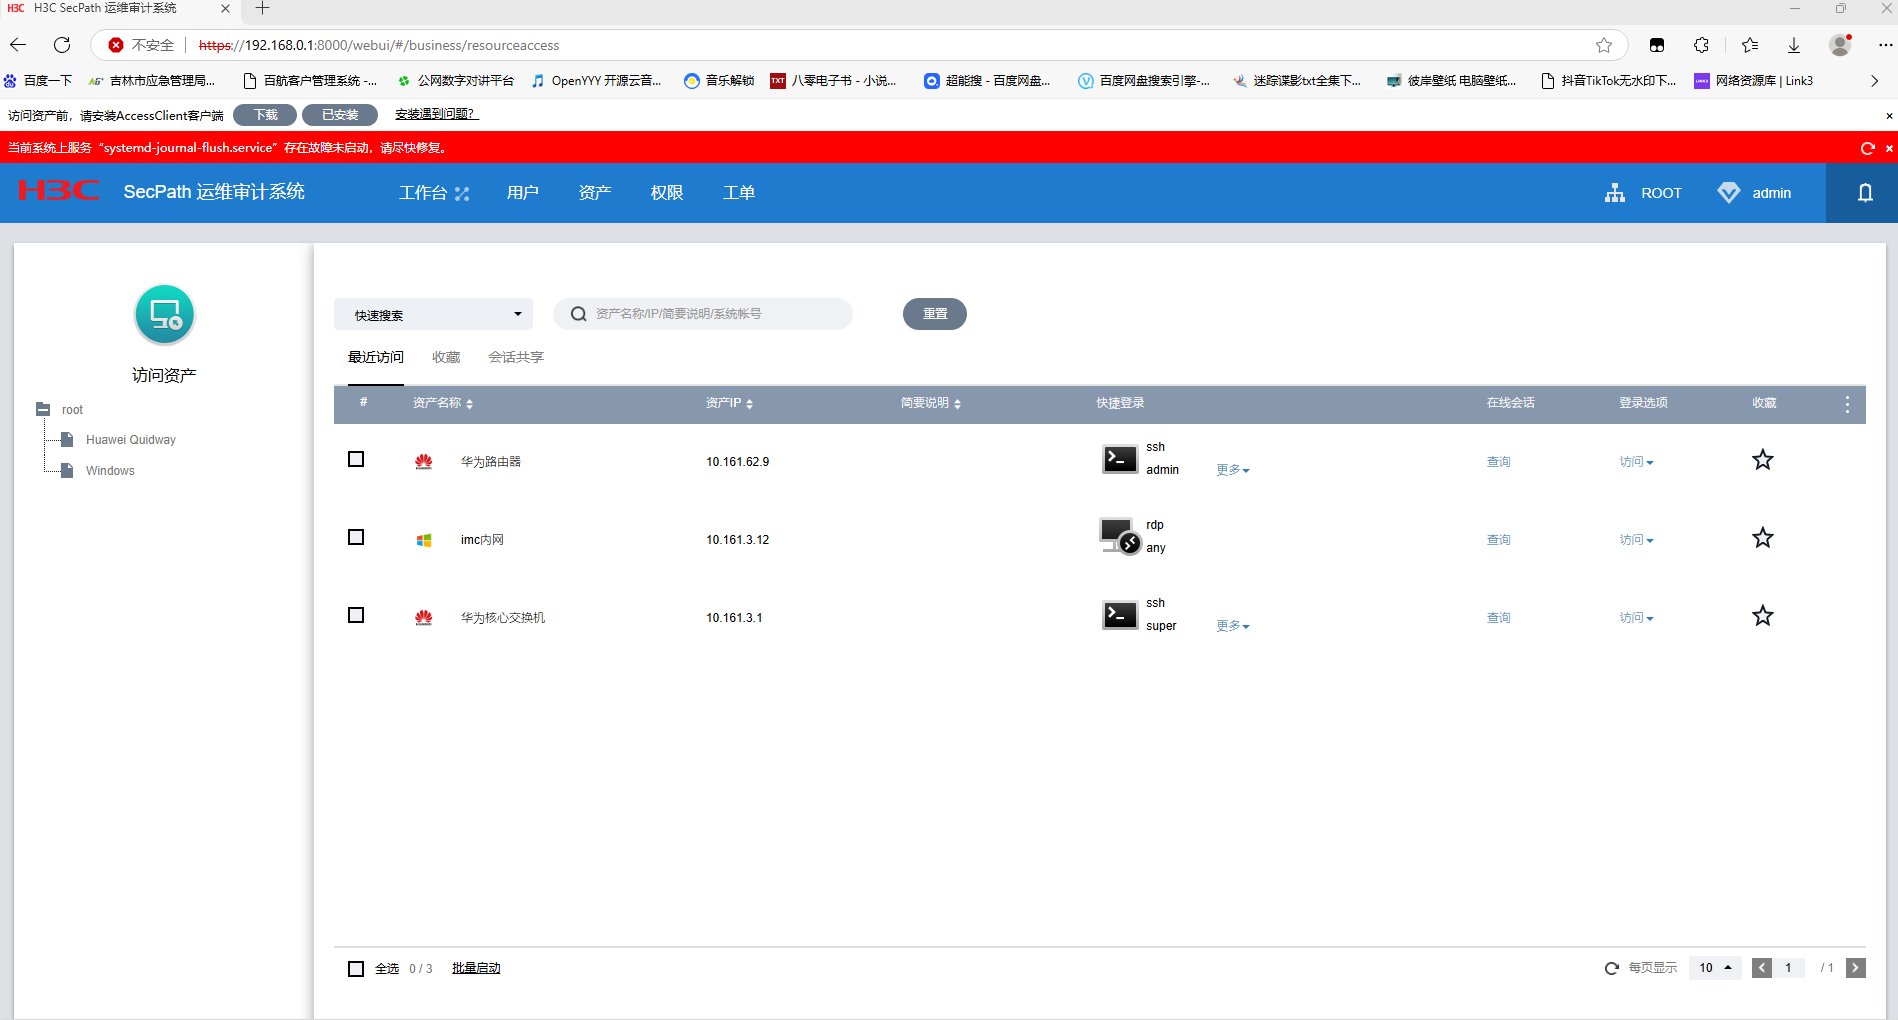Favorite the imc内网 asset star

pos(1763,538)
